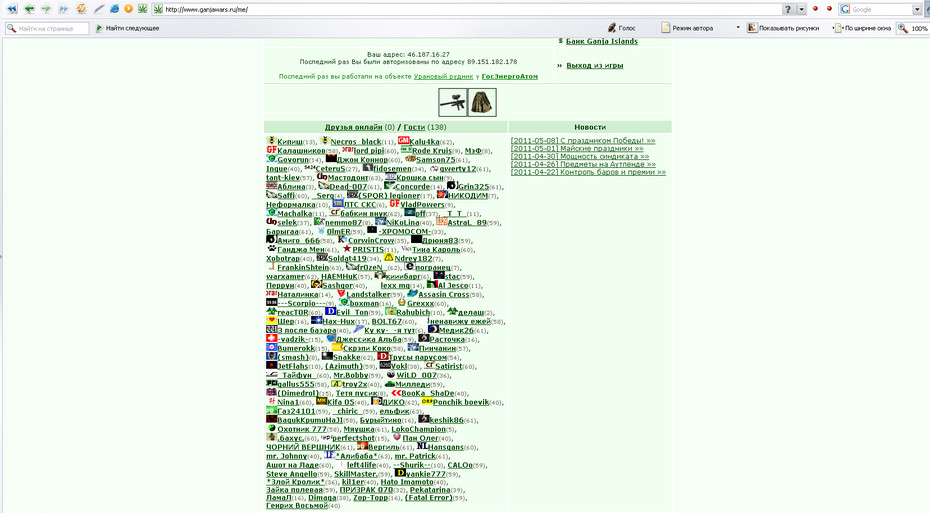Screen dimensions: 930x513
Task: Click black syndicate icon before Джон Коннор
Action: 331,158
